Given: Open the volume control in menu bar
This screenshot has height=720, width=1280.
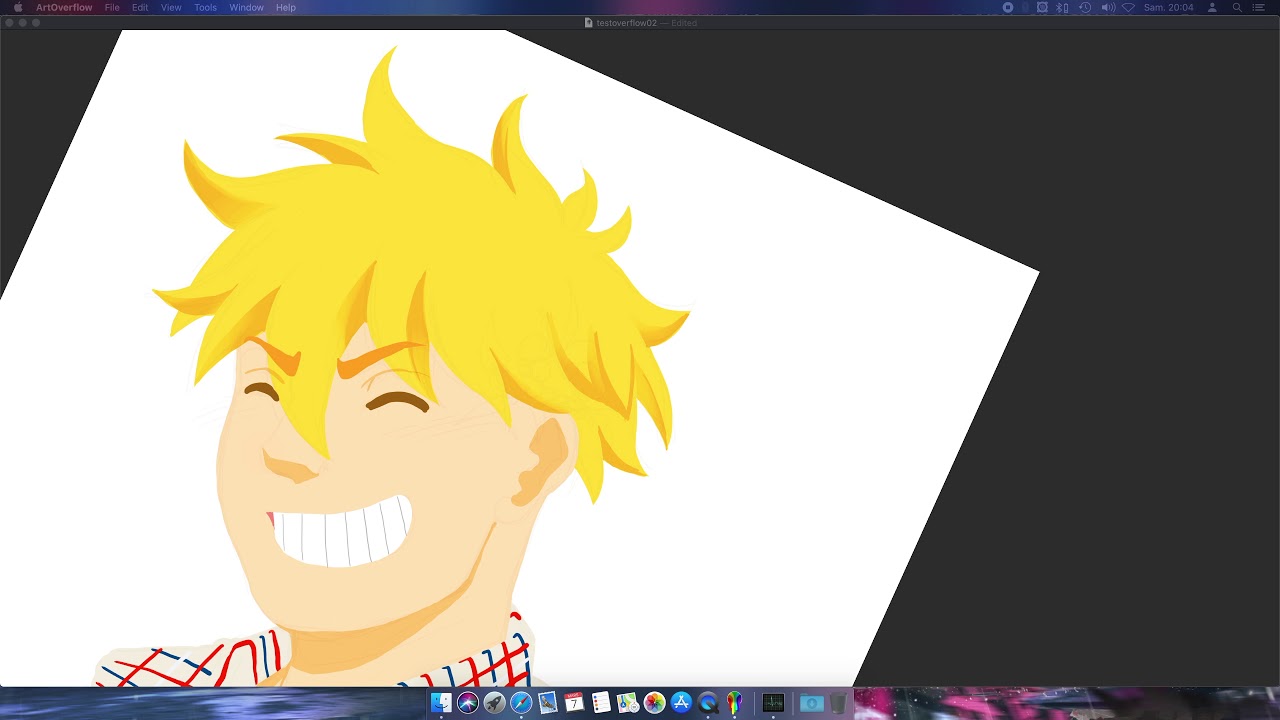Looking at the screenshot, I should click(1108, 7).
